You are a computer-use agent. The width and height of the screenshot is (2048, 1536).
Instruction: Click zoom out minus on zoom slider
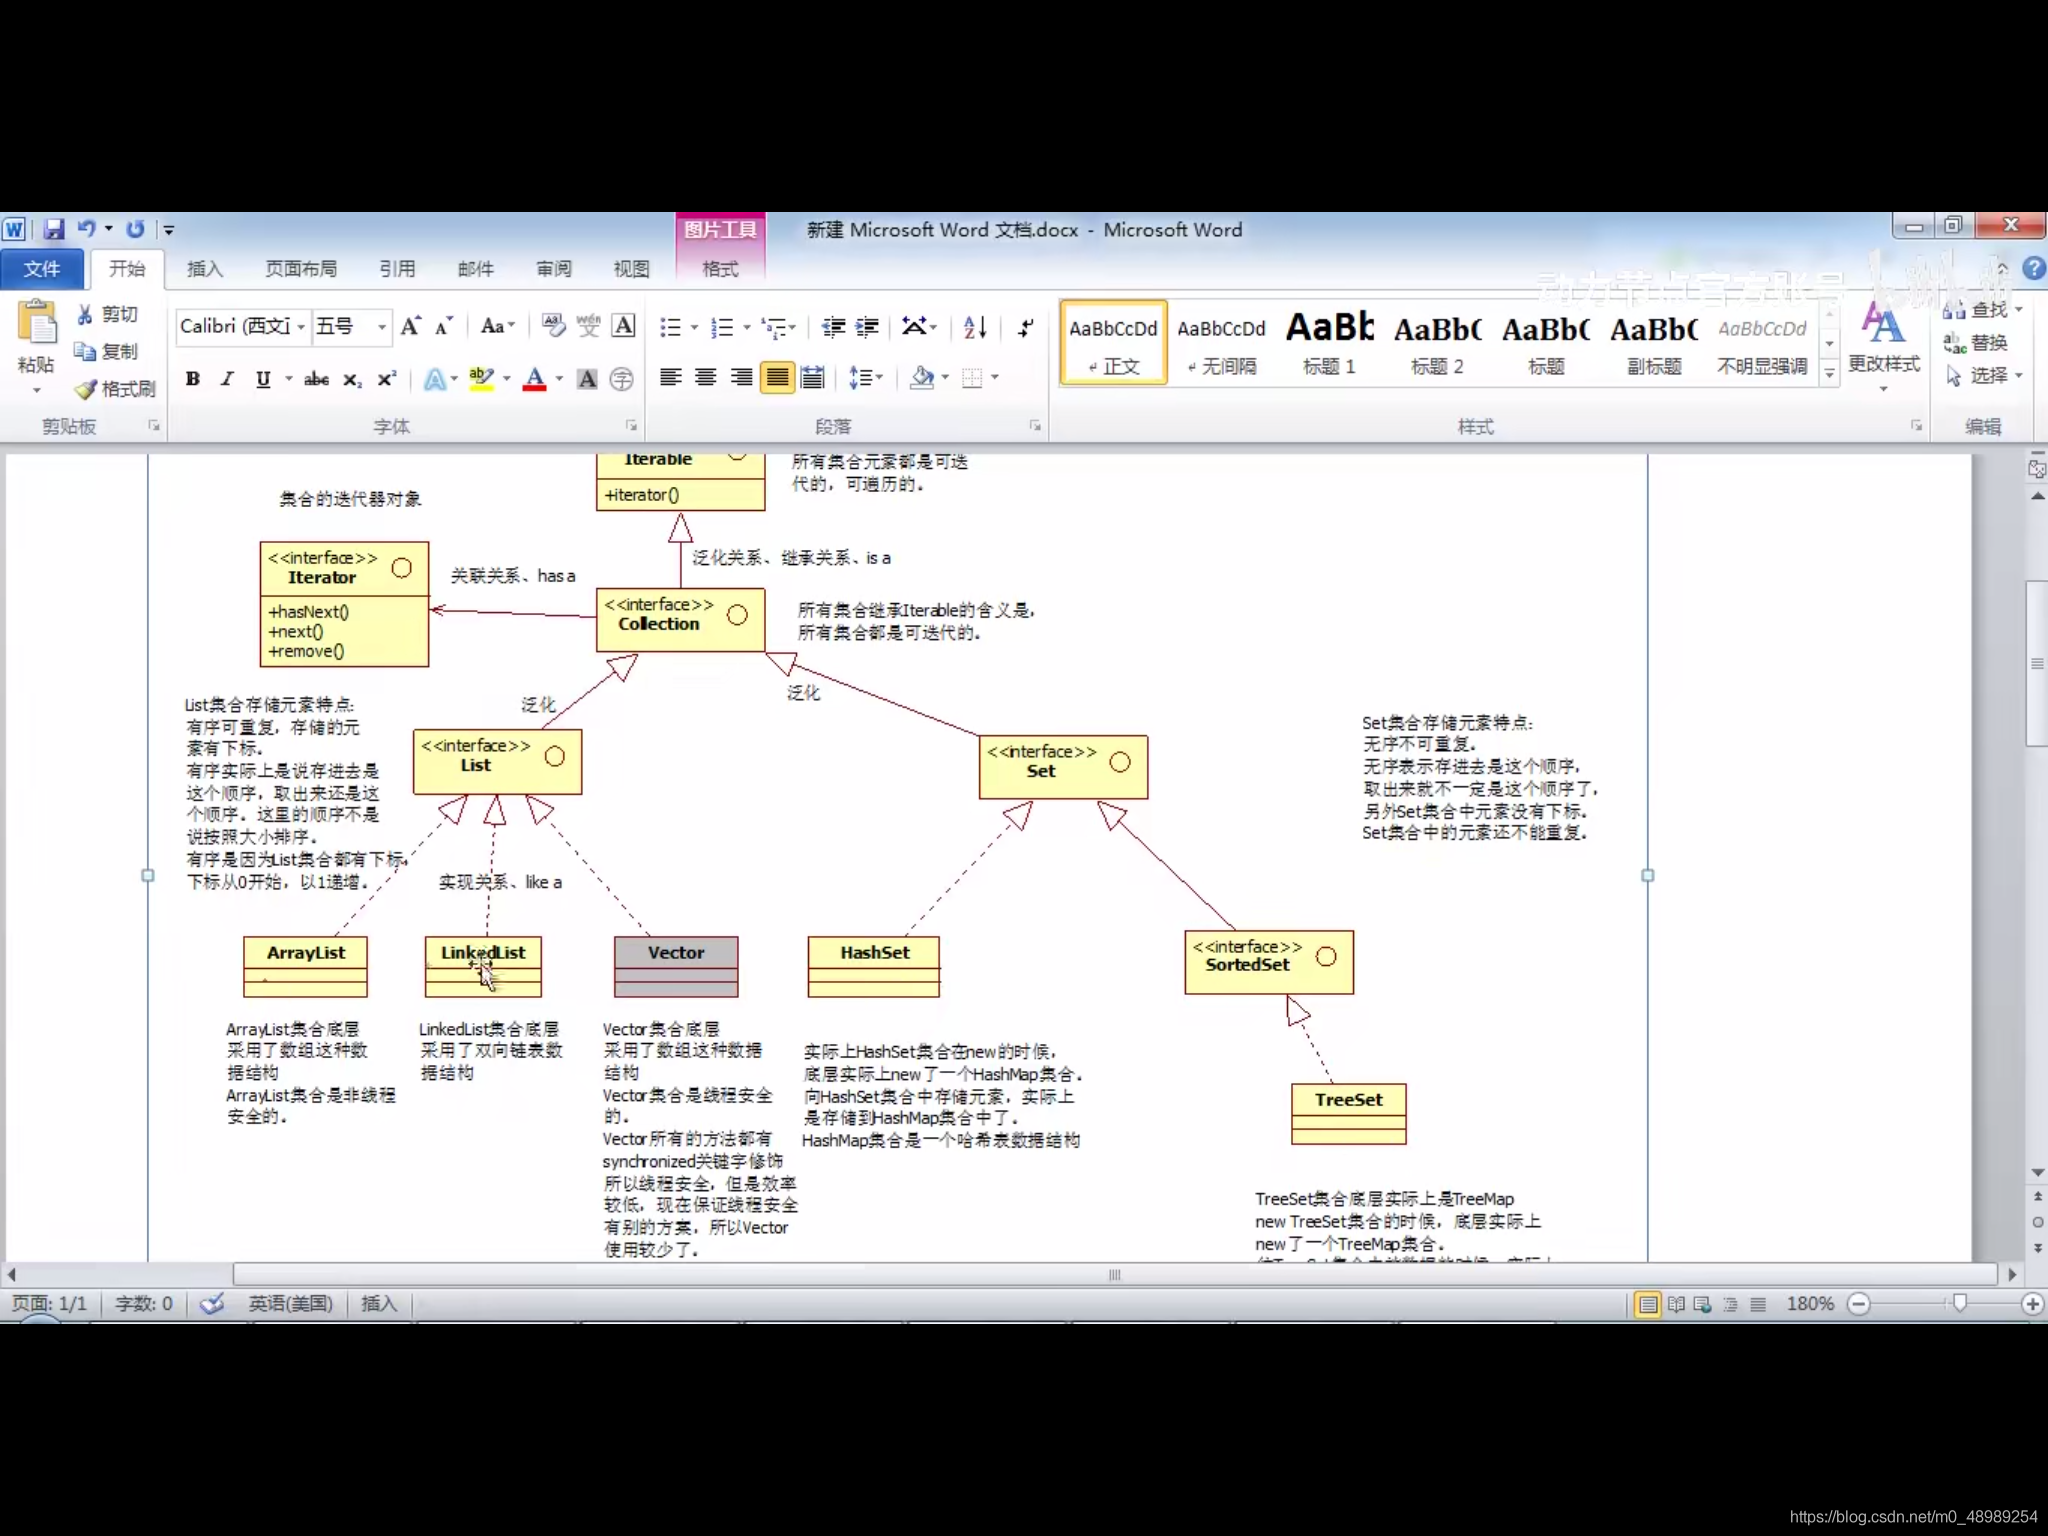[x=1860, y=1304]
